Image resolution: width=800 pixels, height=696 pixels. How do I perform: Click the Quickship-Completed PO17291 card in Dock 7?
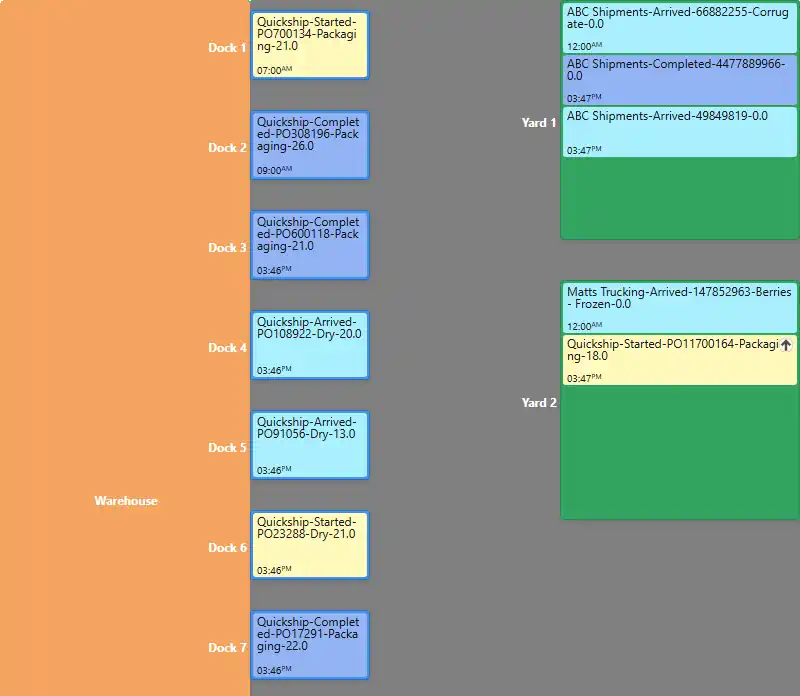tap(309, 645)
